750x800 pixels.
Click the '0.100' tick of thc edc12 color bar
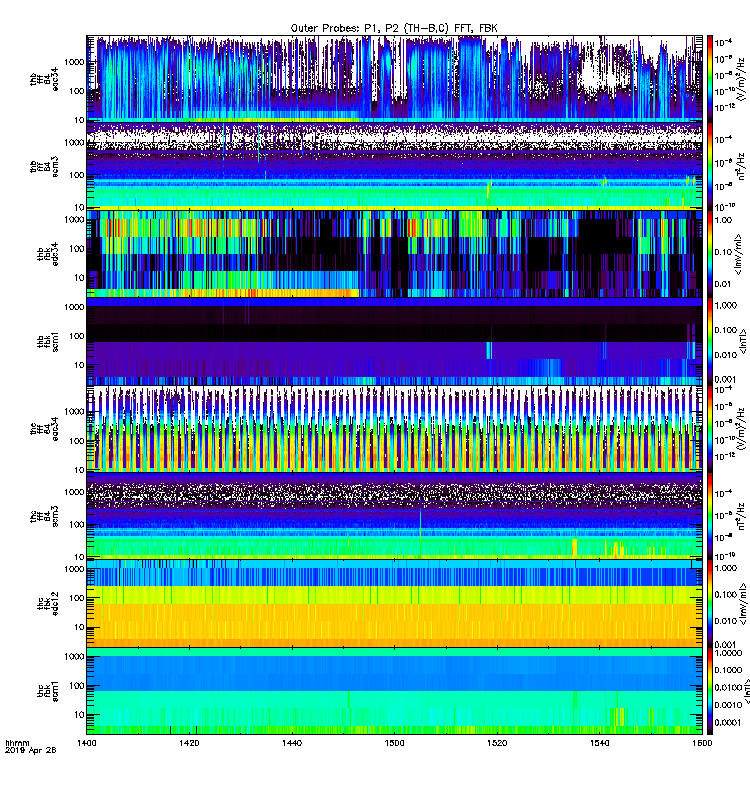pos(726,594)
